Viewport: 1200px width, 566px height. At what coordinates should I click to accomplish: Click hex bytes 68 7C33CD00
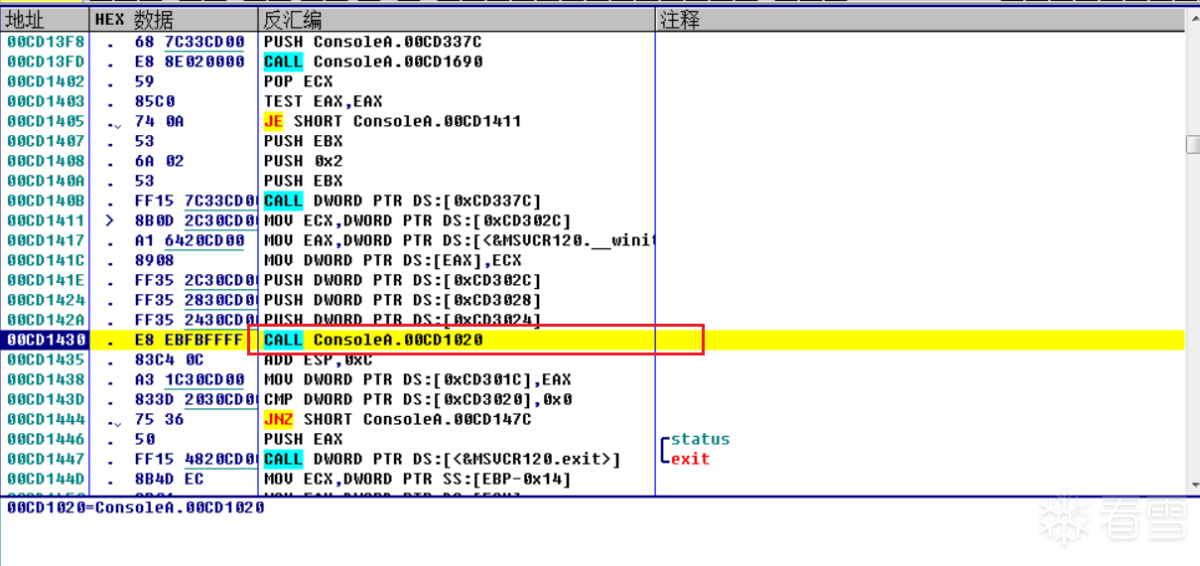pos(189,42)
